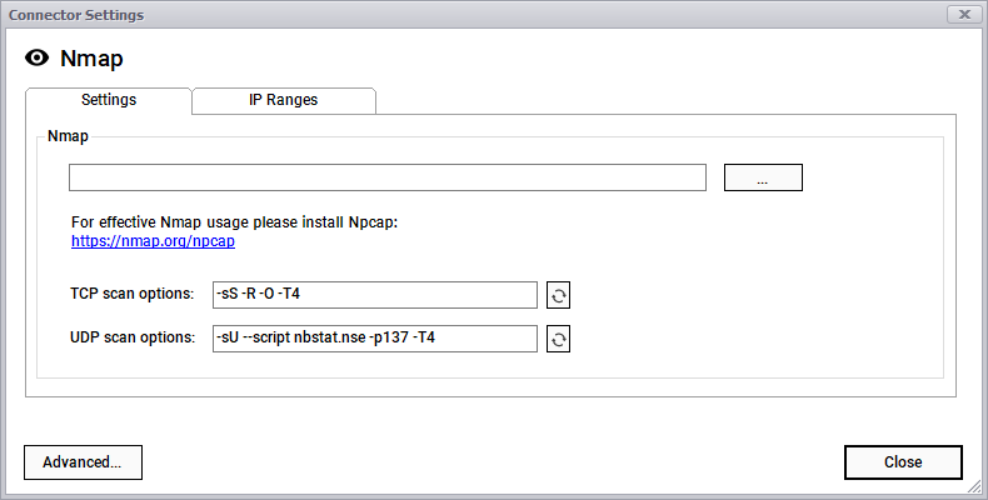
Task: Open the Advanced... settings
Action: pos(82,462)
